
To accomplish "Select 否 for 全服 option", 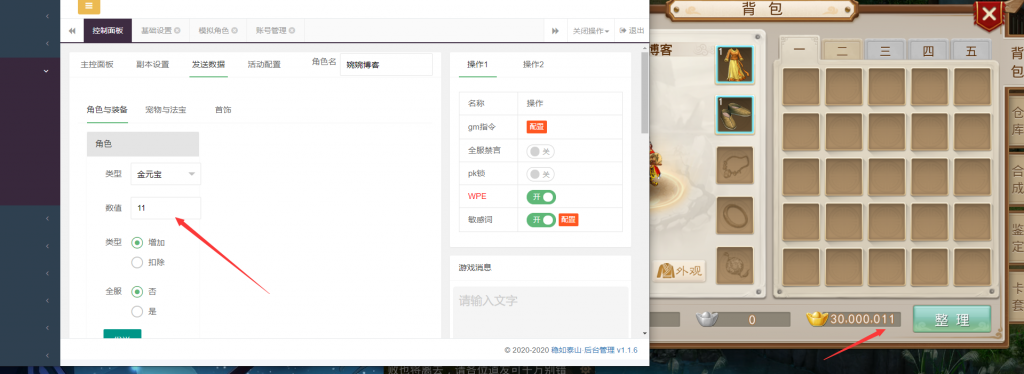I will [137, 292].
